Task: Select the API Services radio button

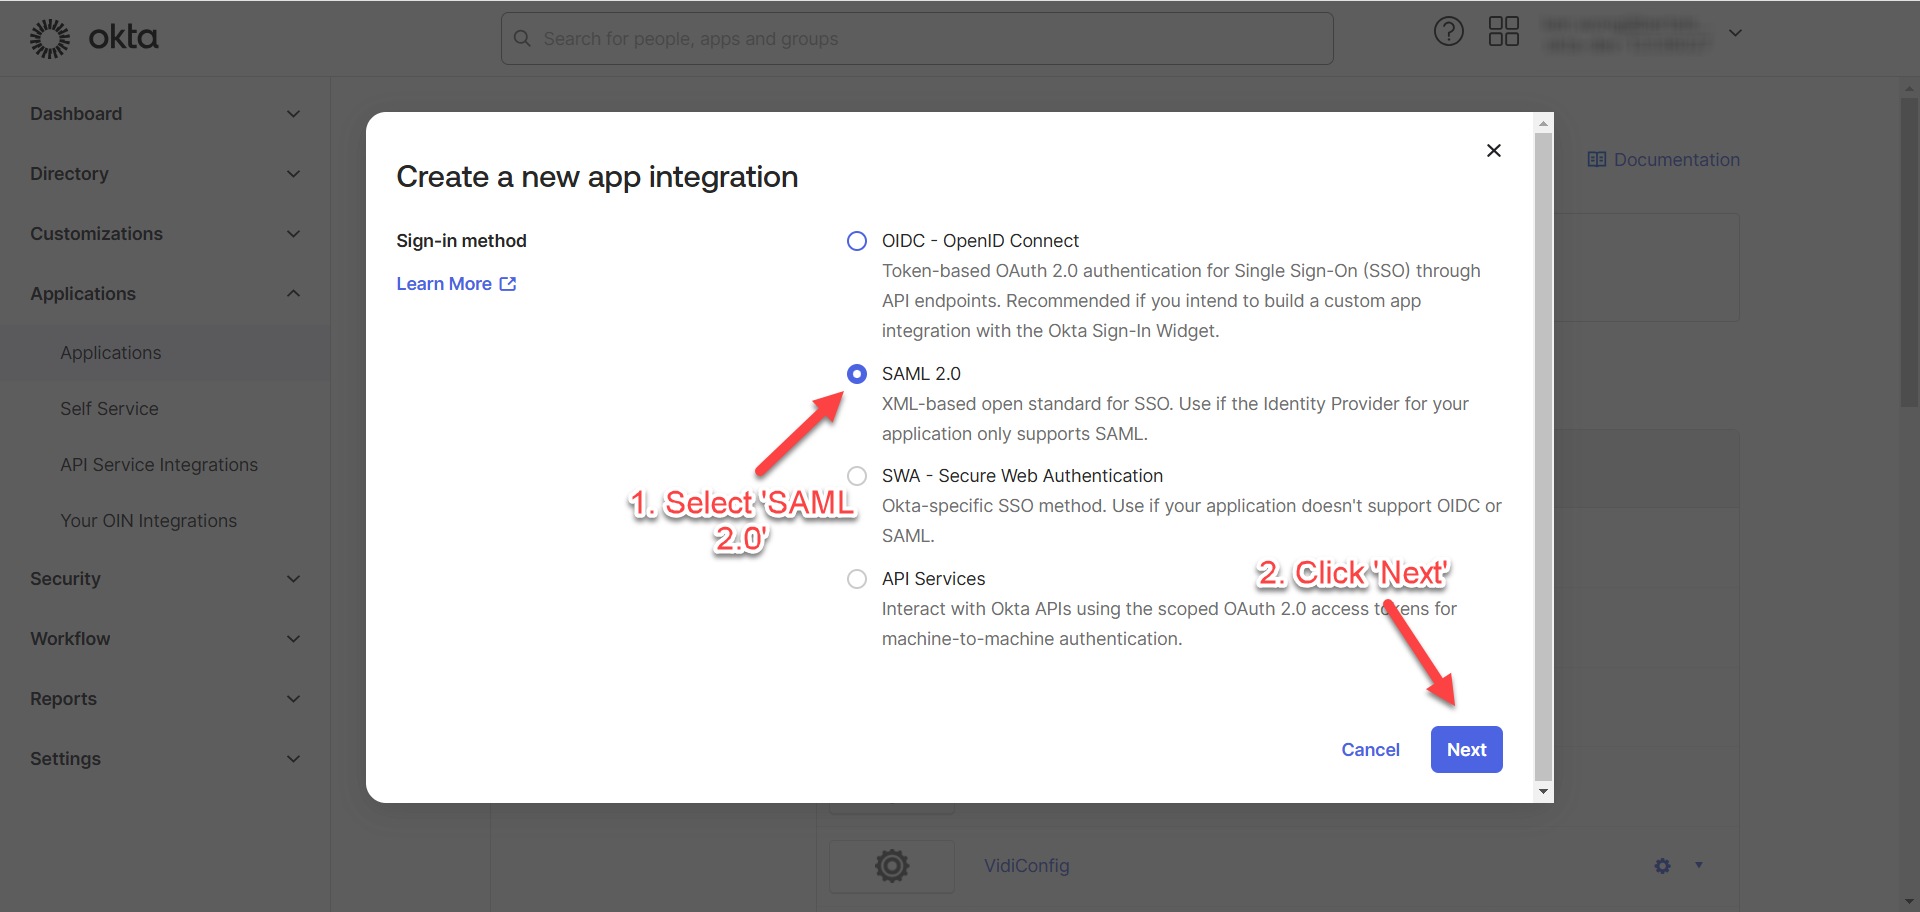Action: tap(857, 579)
